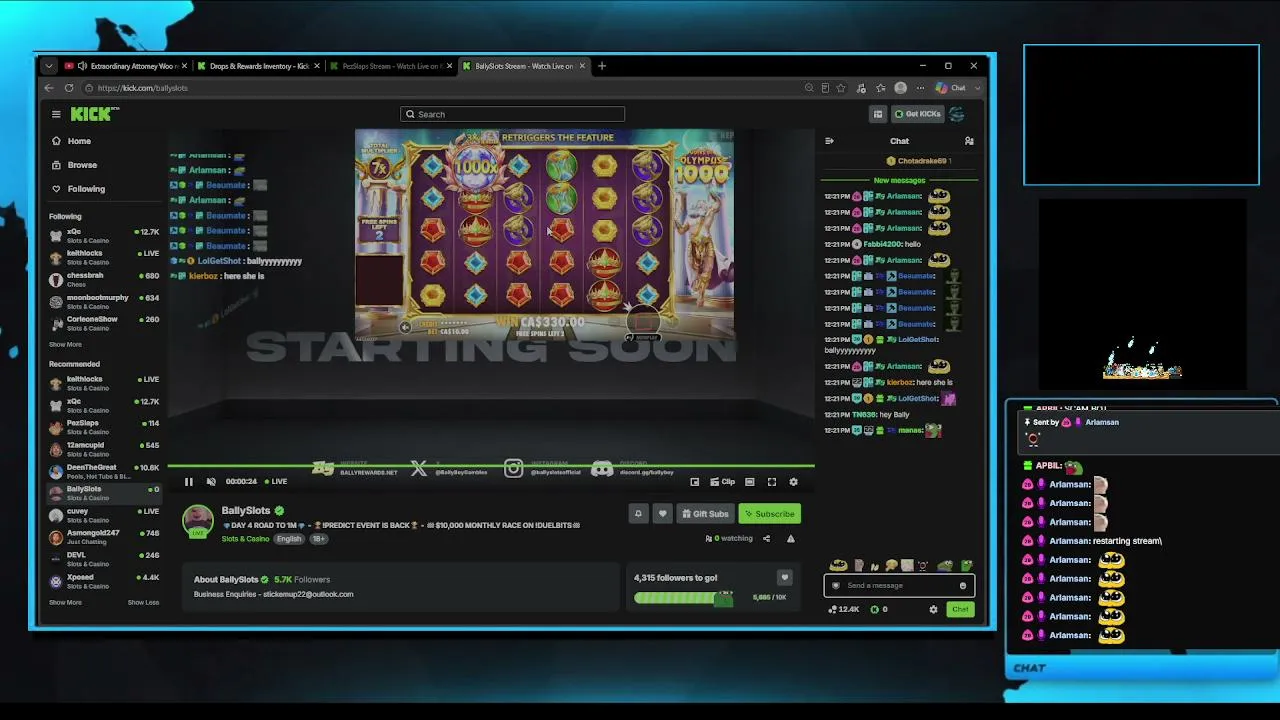The image size is (1280, 720).
Task: Click the chat message input
Action: 899,586
